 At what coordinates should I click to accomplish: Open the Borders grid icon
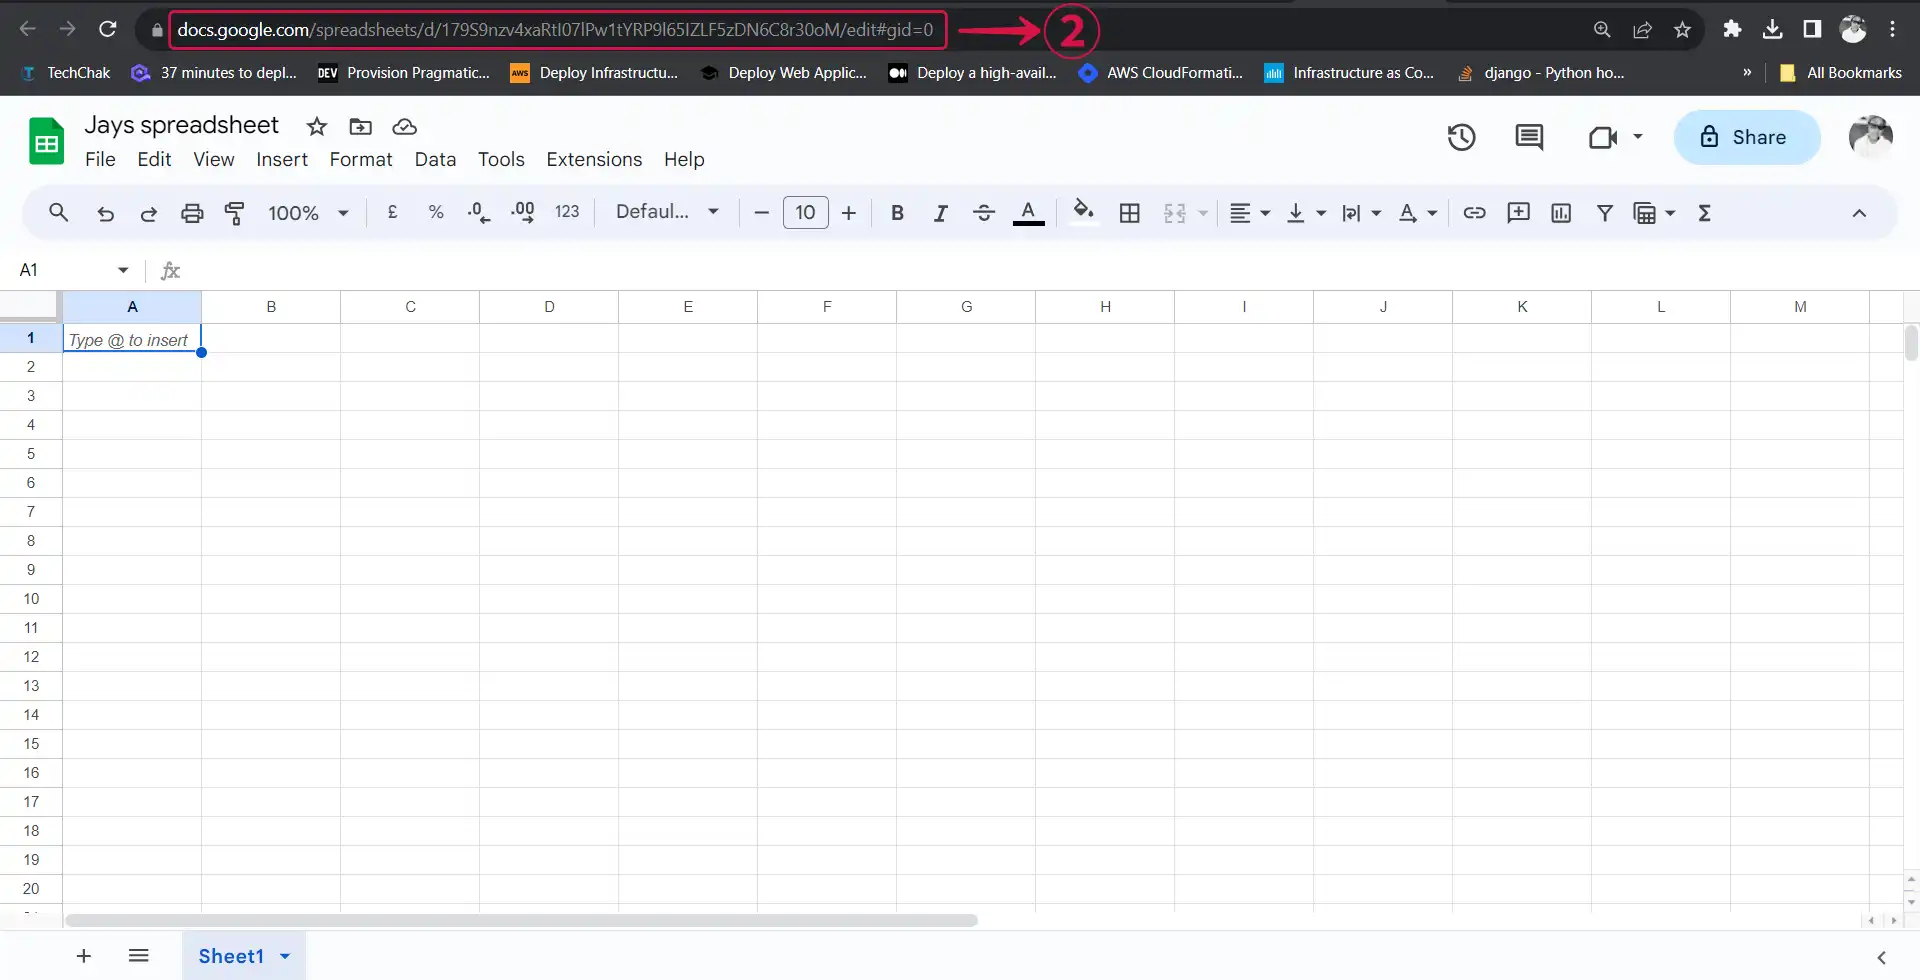coord(1130,213)
